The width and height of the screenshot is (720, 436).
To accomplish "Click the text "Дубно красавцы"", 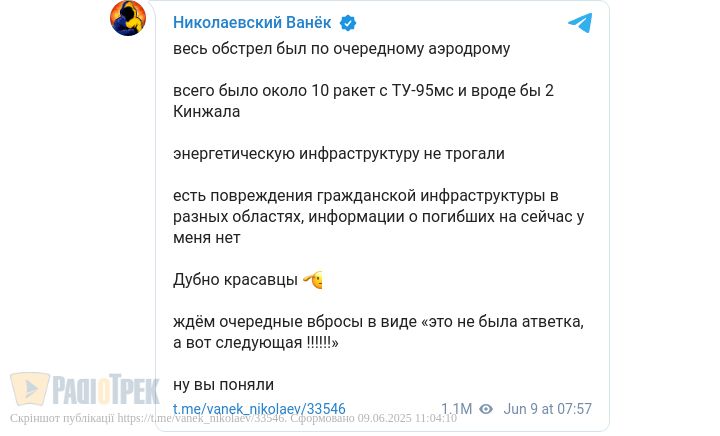I will click(x=234, y=280).
